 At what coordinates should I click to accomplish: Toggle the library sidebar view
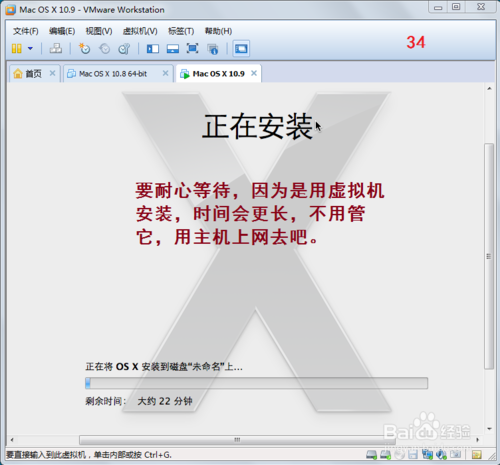[153, 49]
